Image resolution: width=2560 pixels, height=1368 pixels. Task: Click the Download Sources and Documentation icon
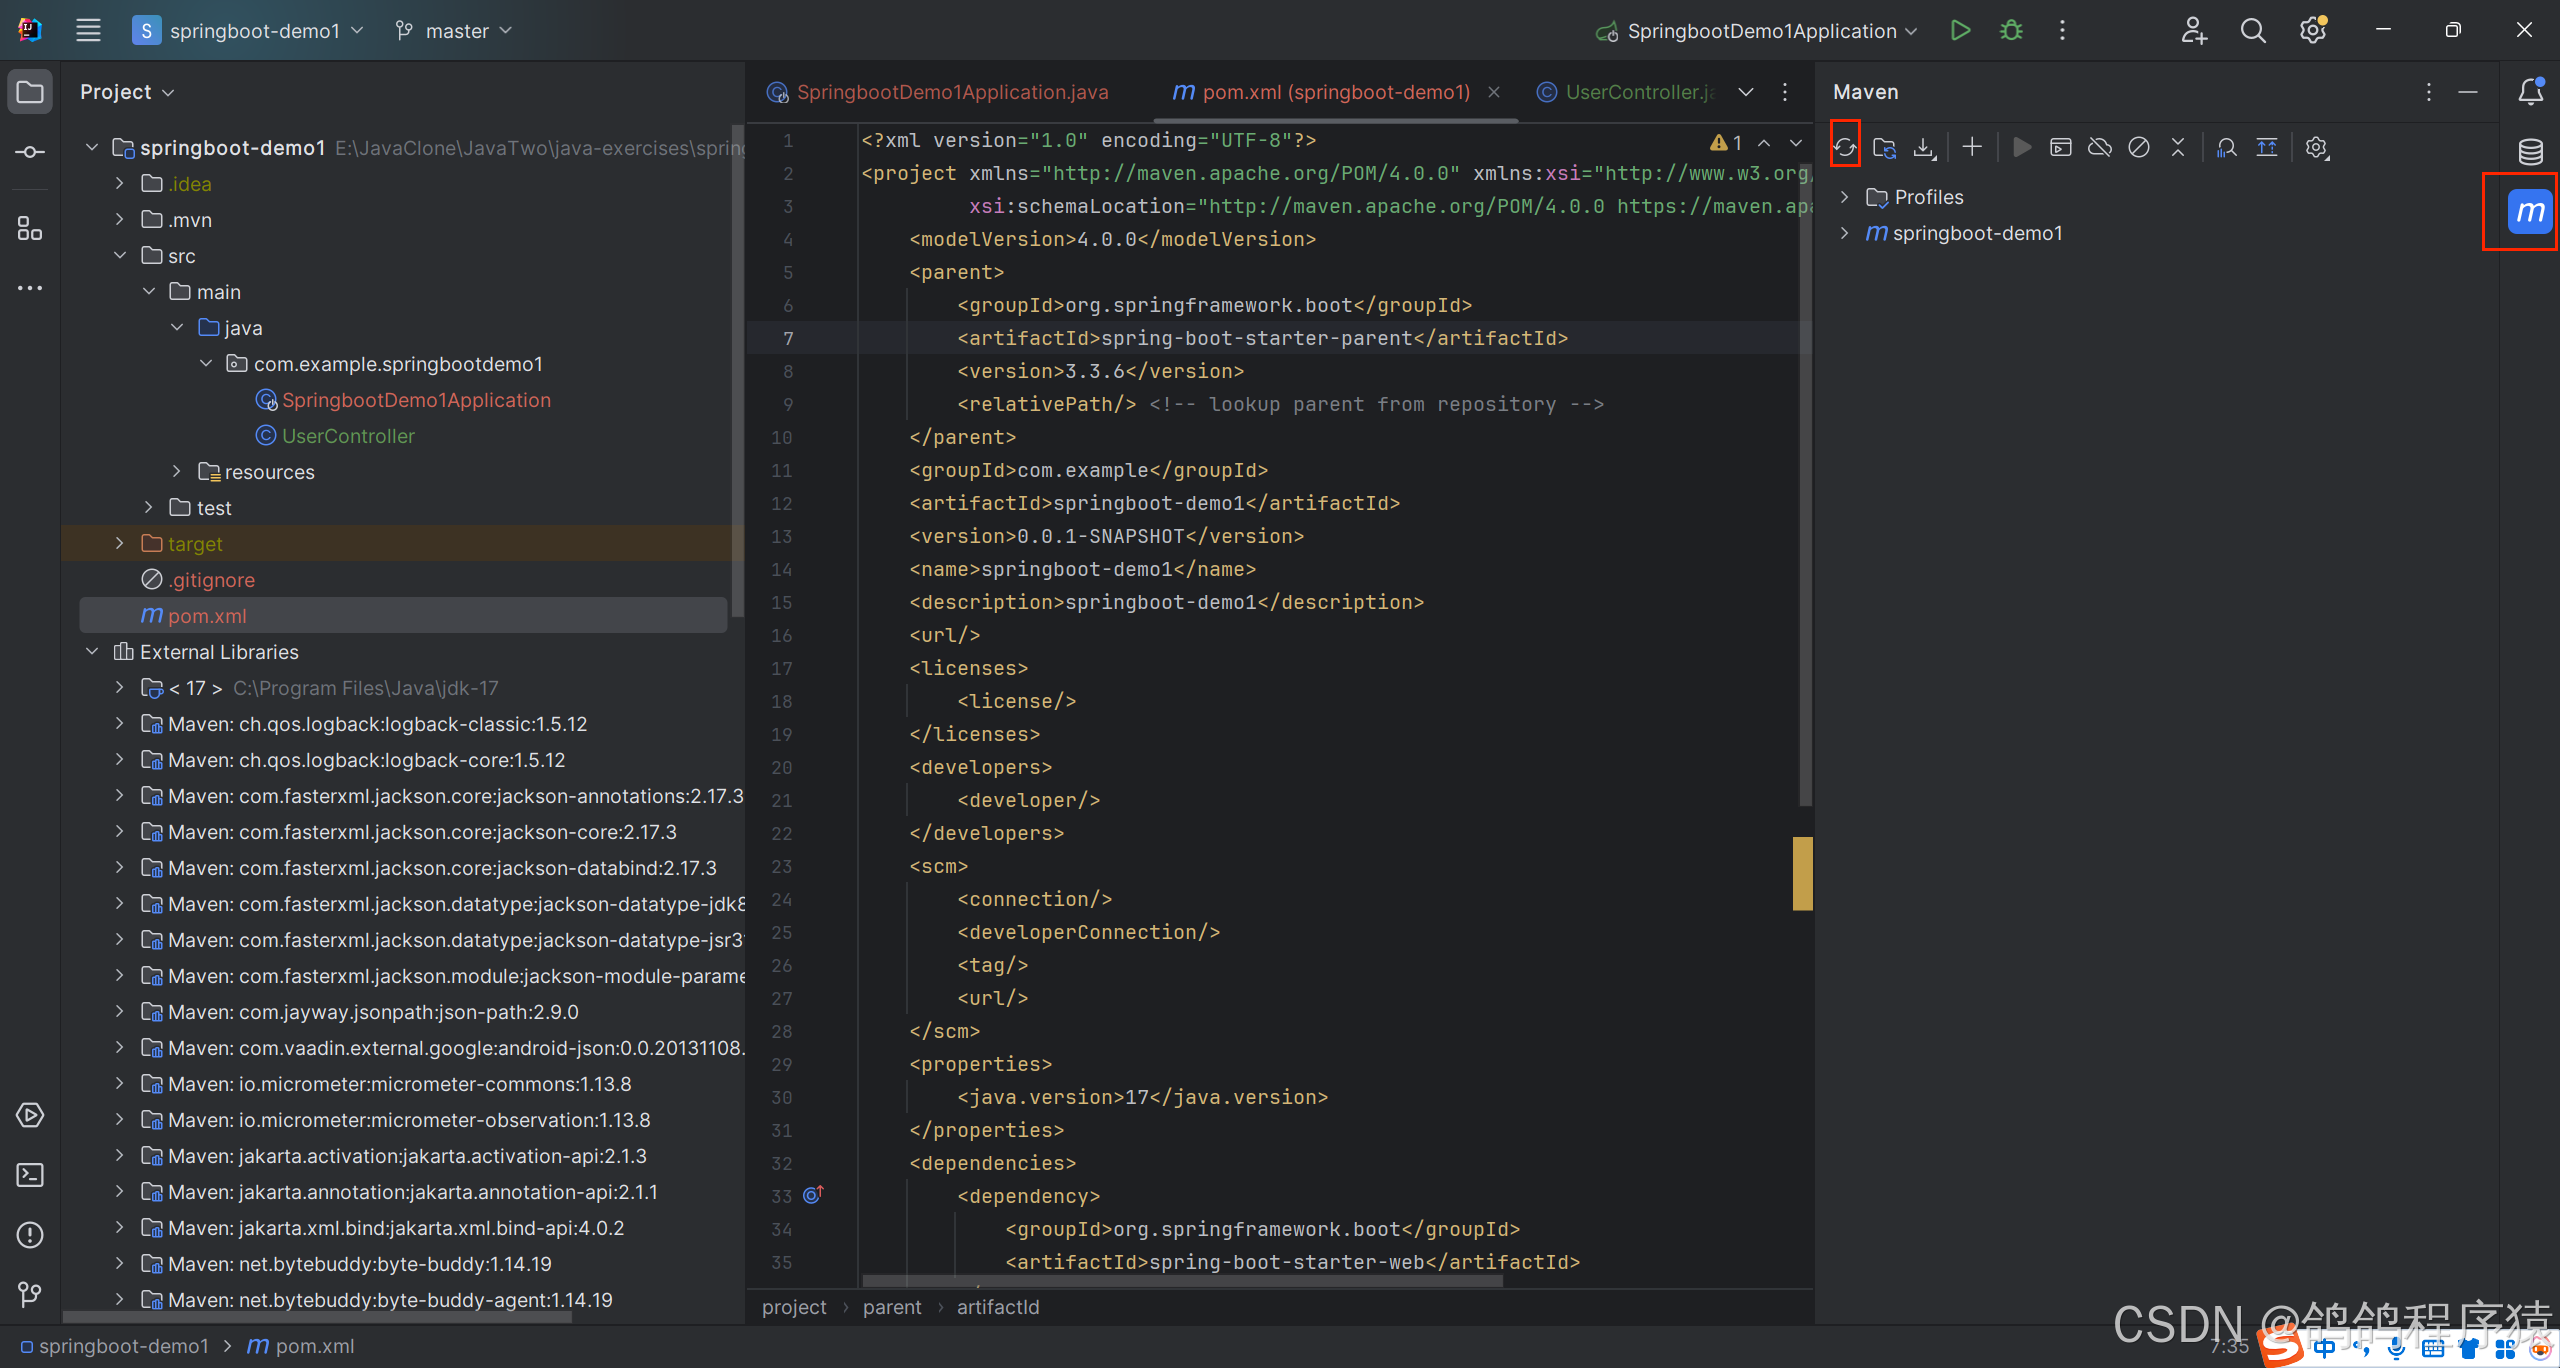[x=1924, y=147]
